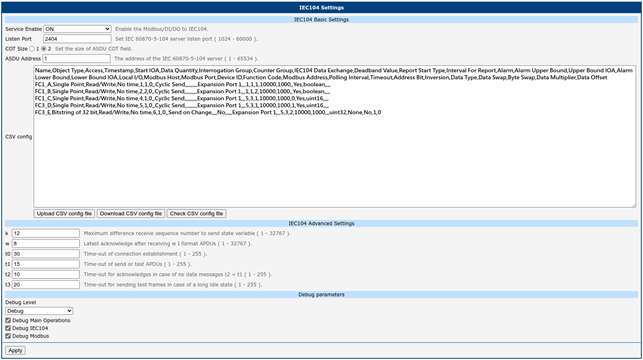The height and width of the screenshot is (360, 643).
Task: Click the 'Maximum difference receive sequence number' description
Action: pyautogui.click(x=187, y=233)
